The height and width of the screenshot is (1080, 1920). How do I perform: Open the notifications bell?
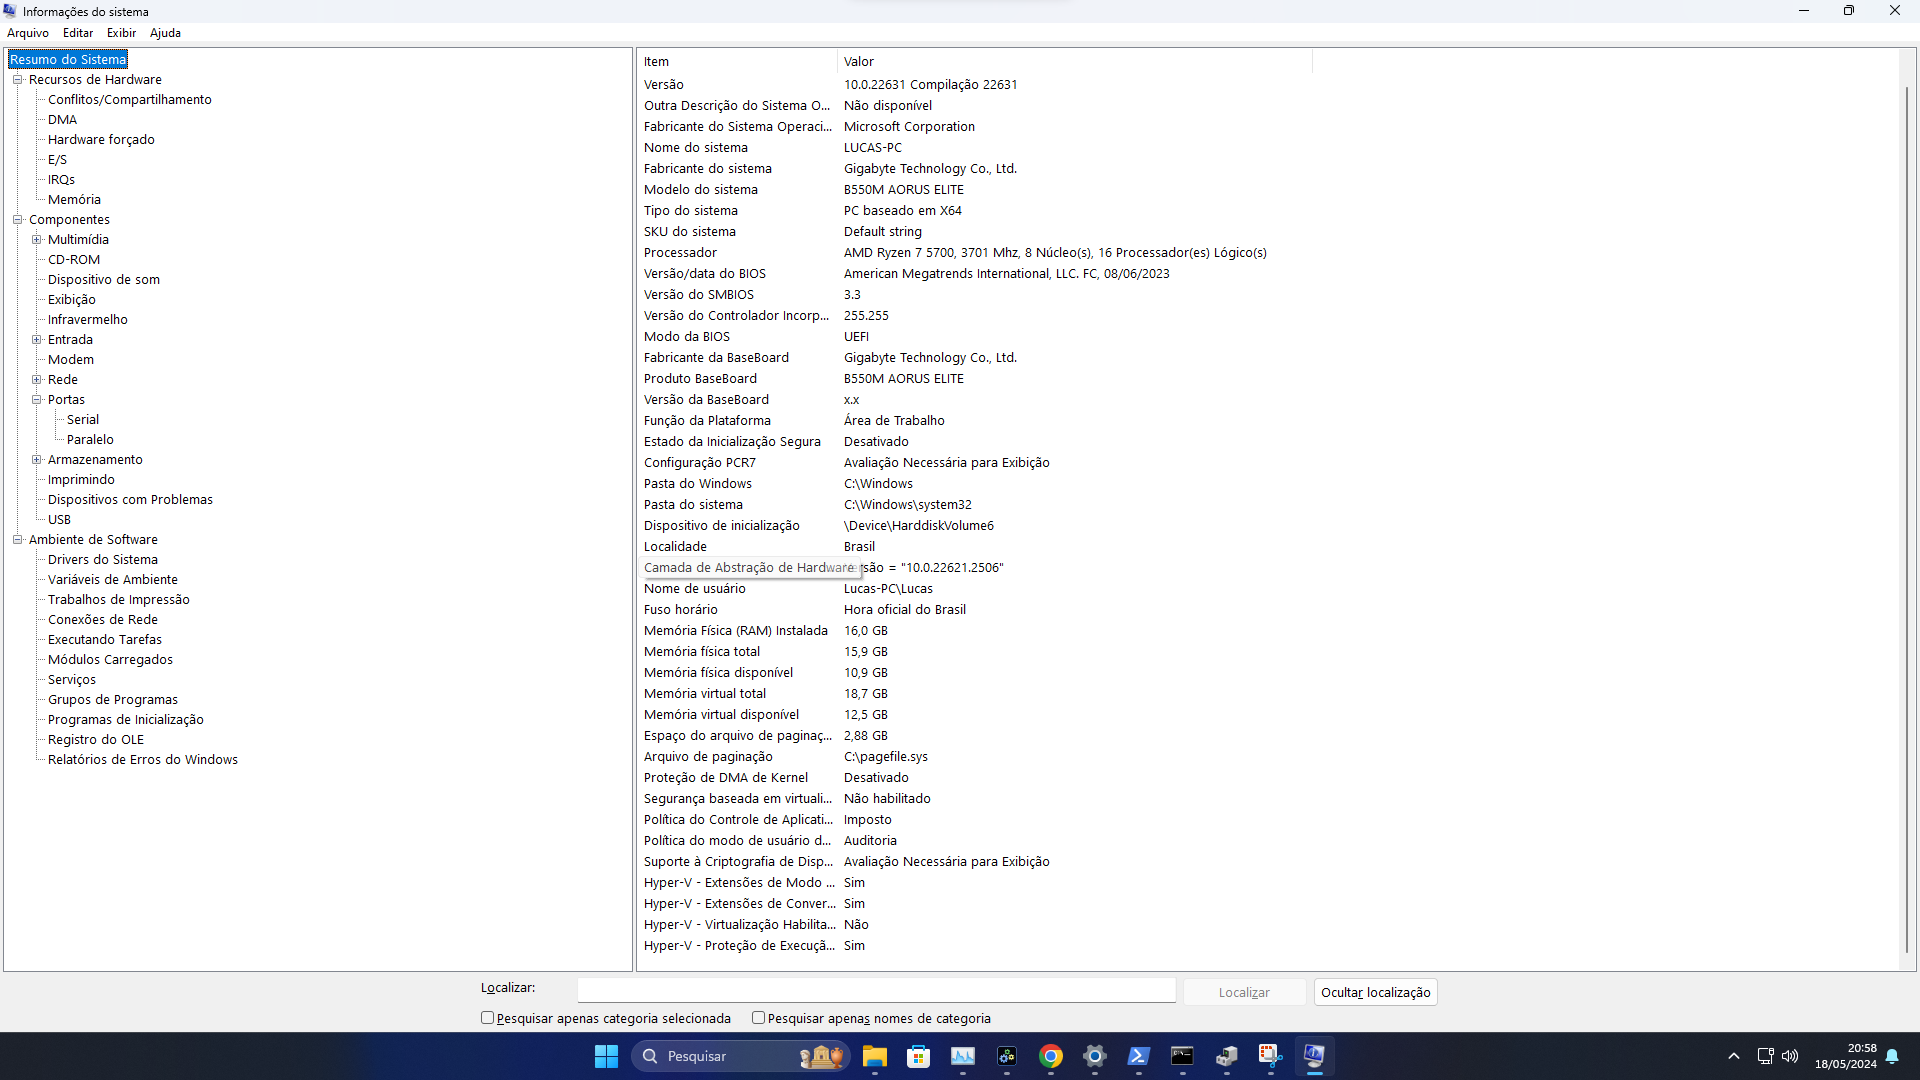point(1892,1056)
